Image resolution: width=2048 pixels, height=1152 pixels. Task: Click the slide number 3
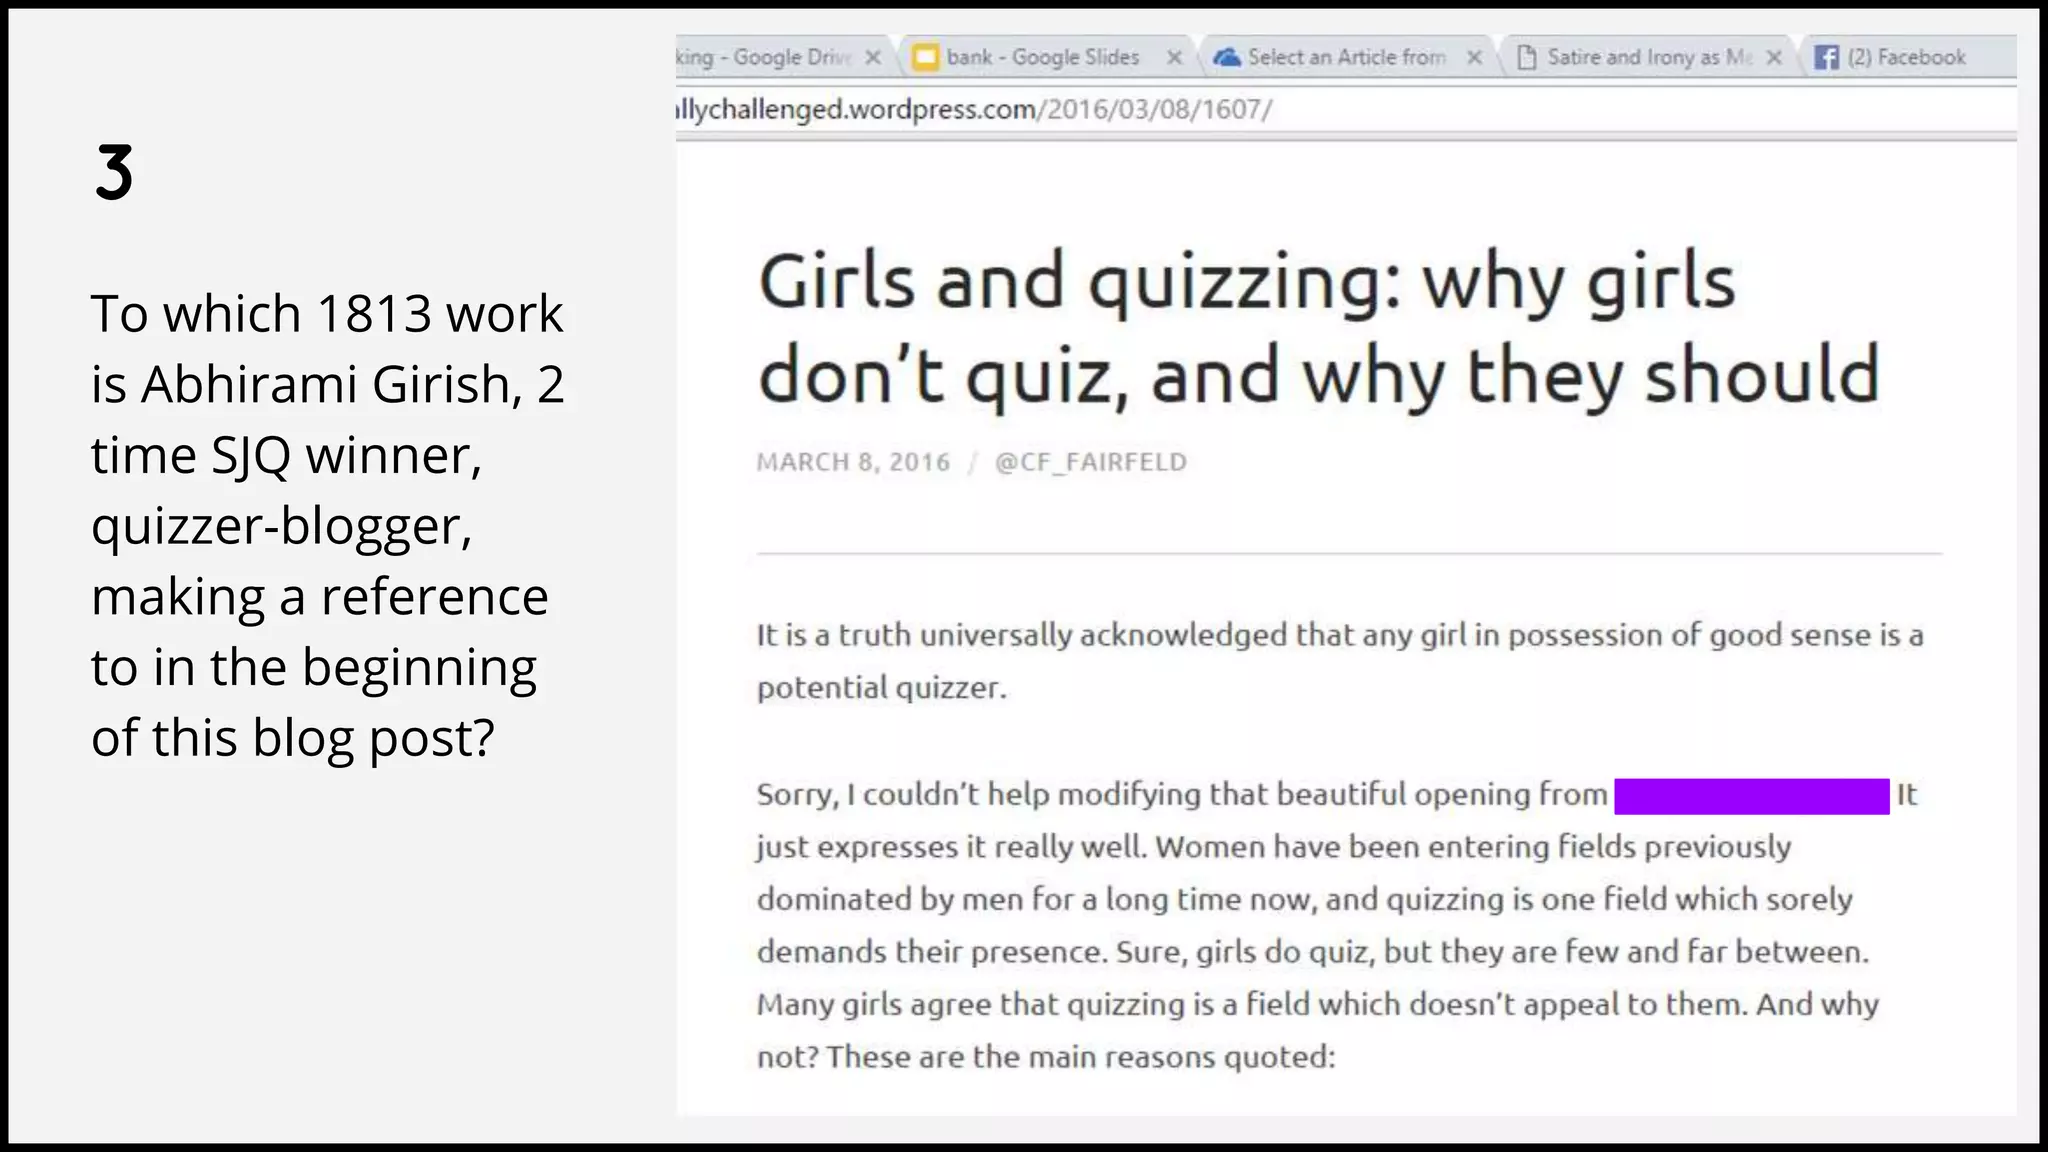click(114, 172)
